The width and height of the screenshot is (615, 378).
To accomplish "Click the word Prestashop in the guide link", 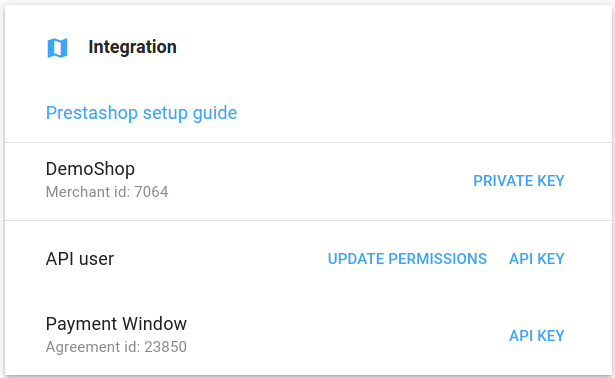I will coord(92,113).
